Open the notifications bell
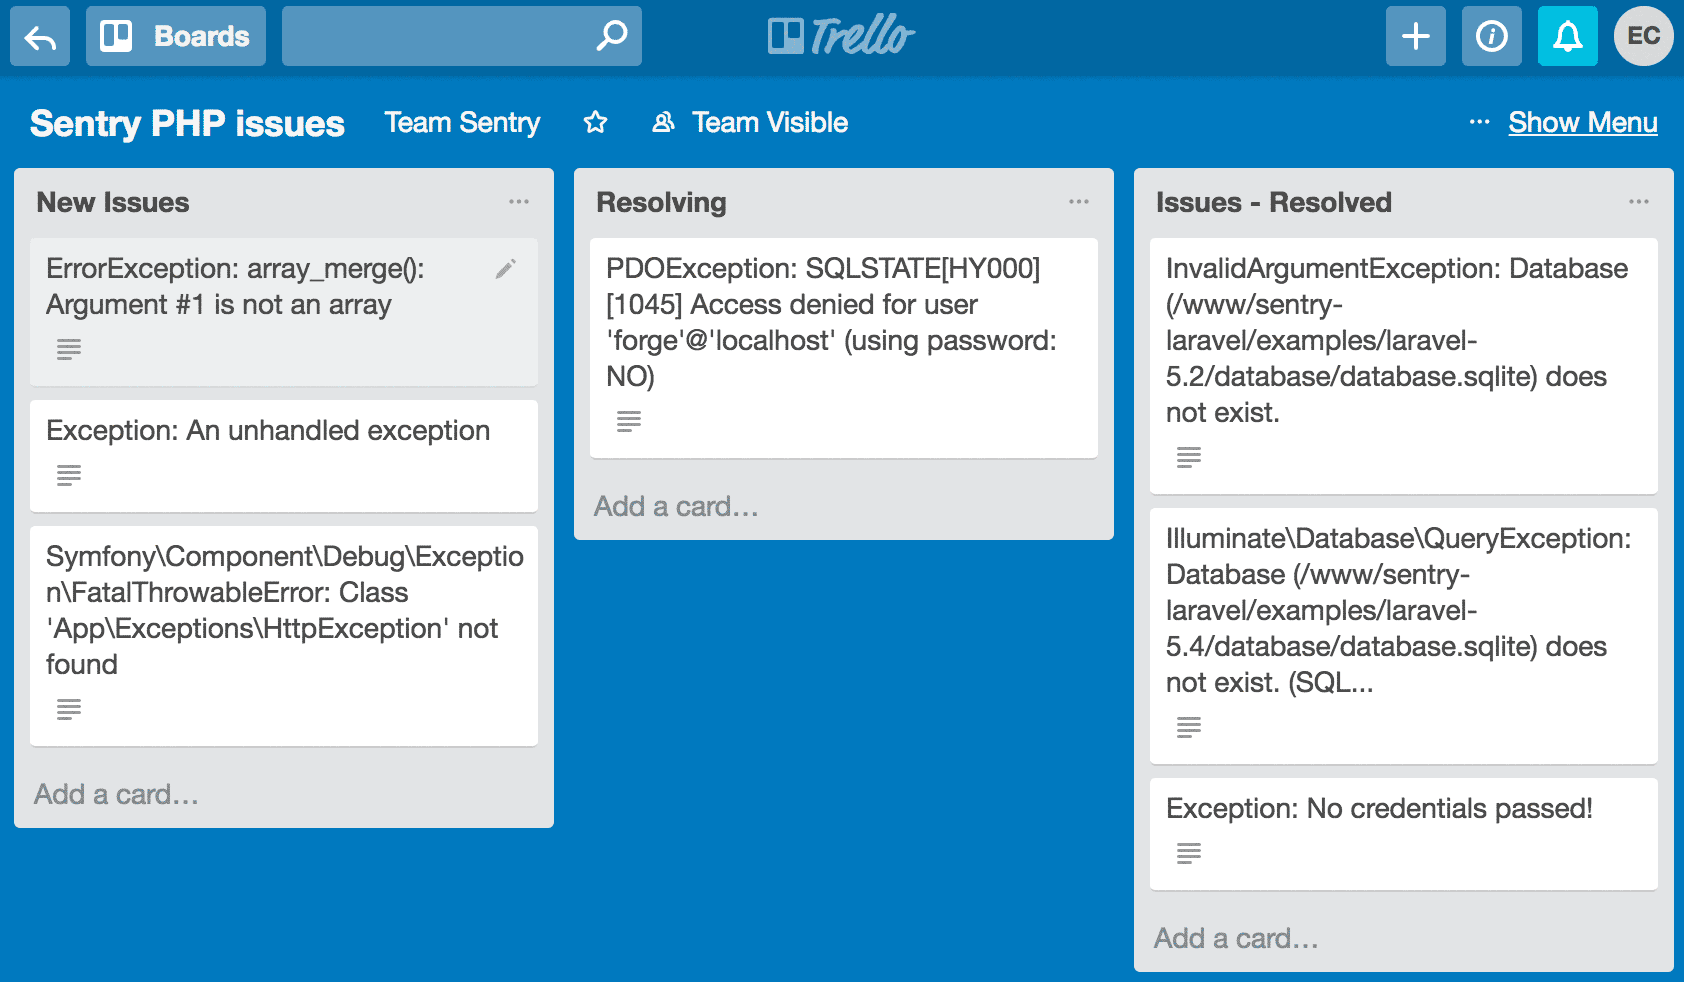Screen dimensions: 1684x982 click(1567, 37)
